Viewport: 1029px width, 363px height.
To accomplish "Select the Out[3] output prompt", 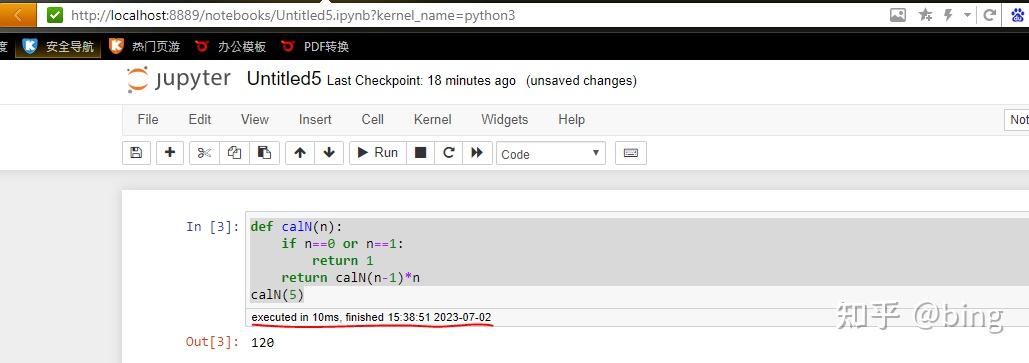I will [x=213, y=341].
